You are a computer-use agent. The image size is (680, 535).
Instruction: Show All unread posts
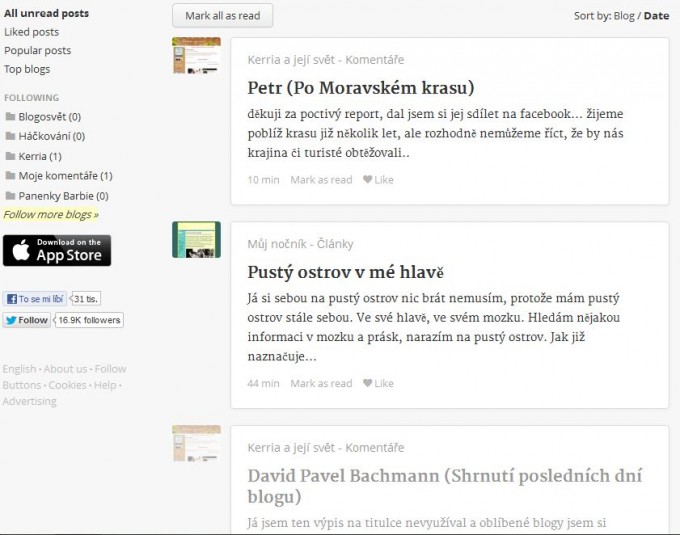pos(46,14)
